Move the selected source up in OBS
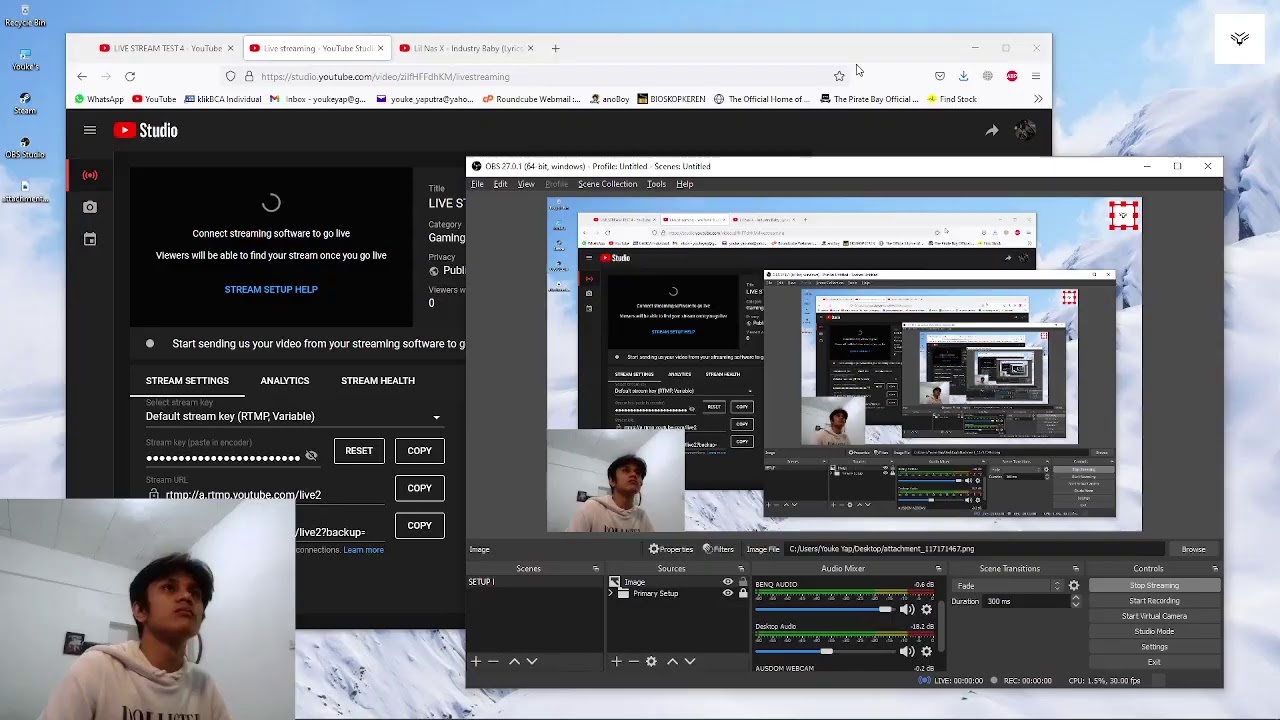1280x720 pixels. pos(672,661)
